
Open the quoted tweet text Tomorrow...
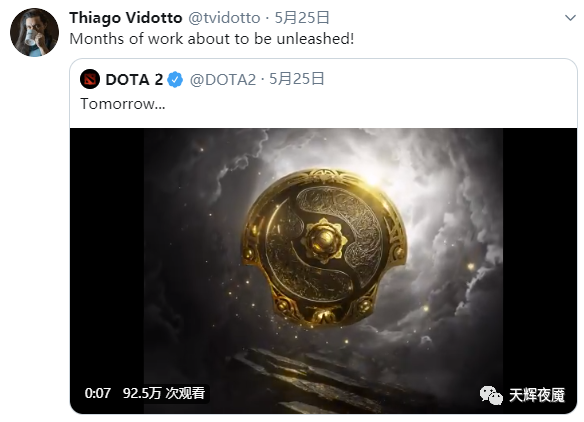[x=123, y=104]
